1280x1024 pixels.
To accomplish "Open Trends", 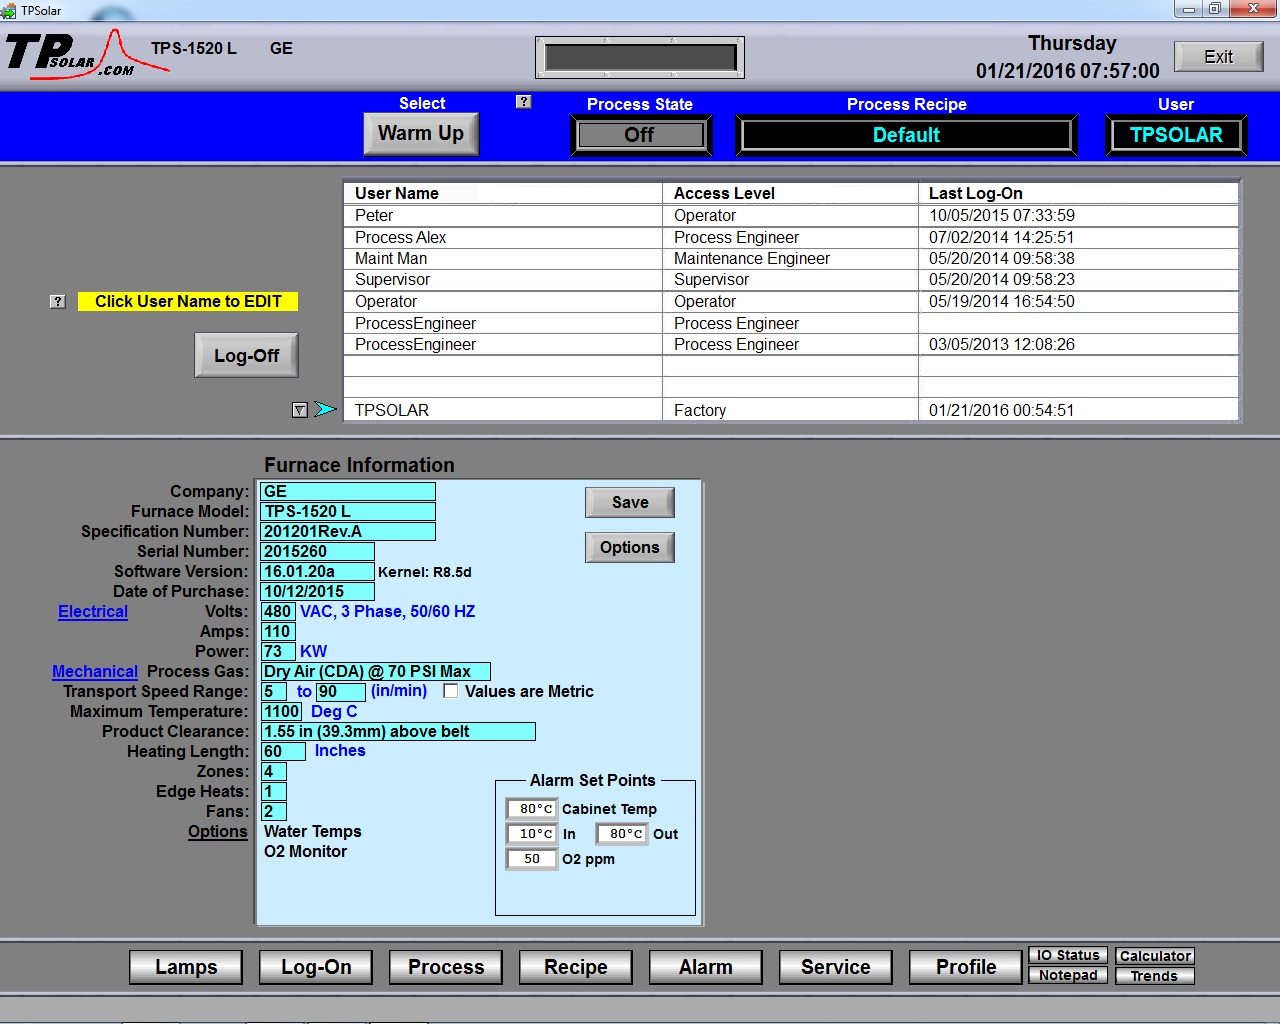I will click(1155, 976).
